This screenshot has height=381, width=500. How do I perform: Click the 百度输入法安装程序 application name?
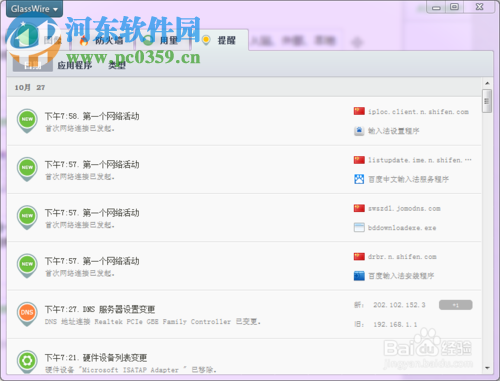pyautogui.click(x=401, y=276)
